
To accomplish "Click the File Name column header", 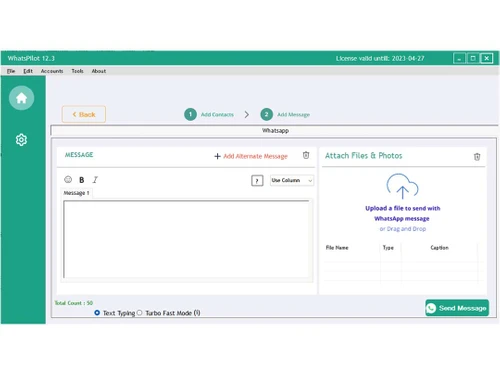I will pyautogui.click(x=337, y=248).
